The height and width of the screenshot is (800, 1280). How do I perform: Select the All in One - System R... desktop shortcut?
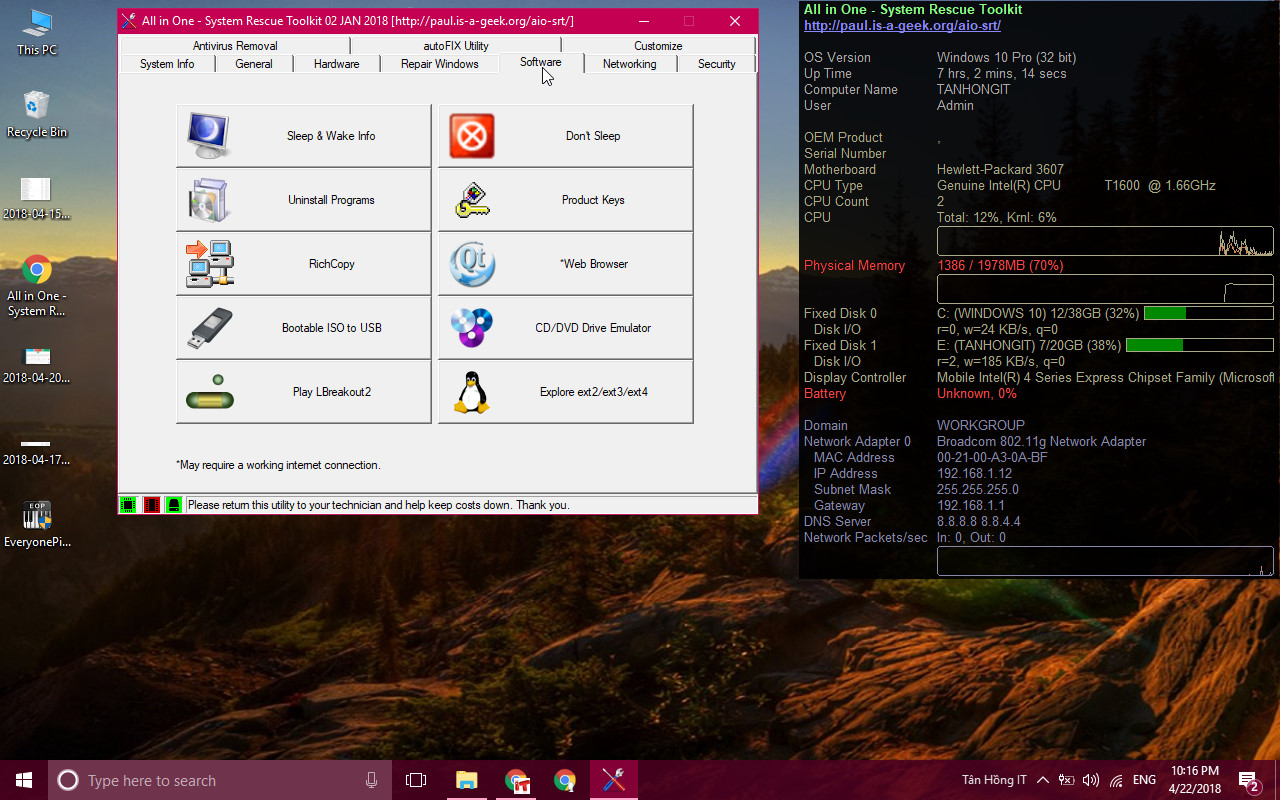[x=37, y=286]
